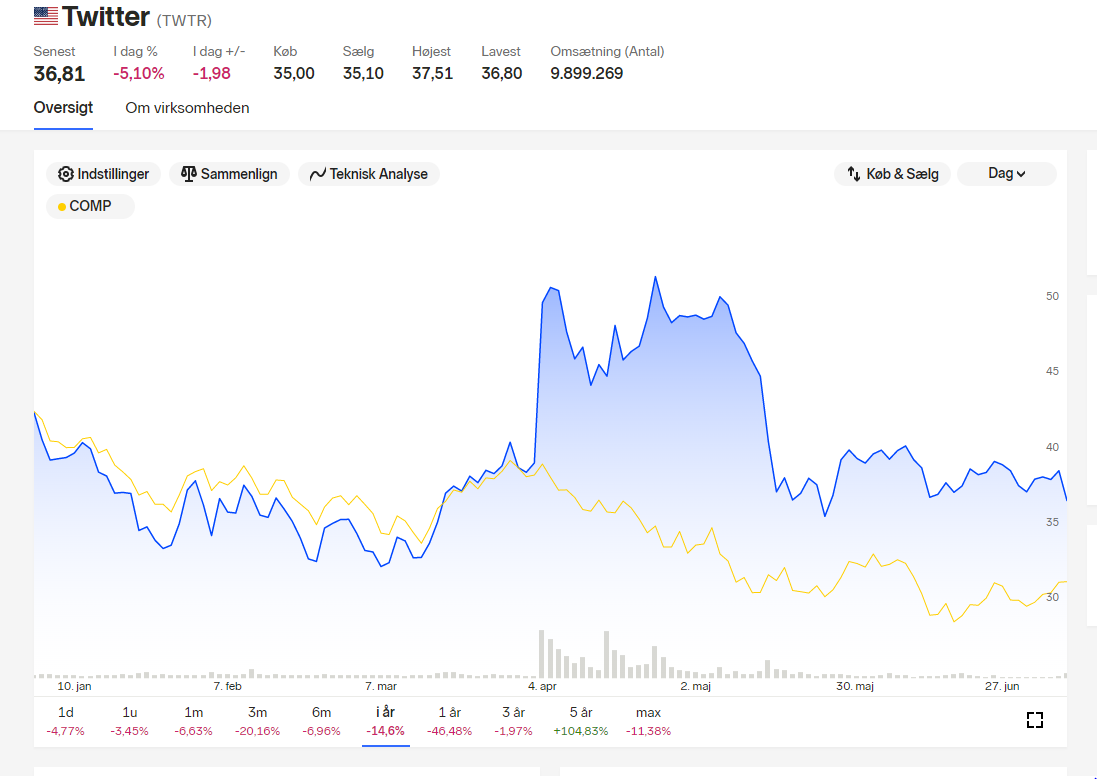Click the up-down arrows icon in Køb & Sælg
1097x779 pixels.
(854, 174)
